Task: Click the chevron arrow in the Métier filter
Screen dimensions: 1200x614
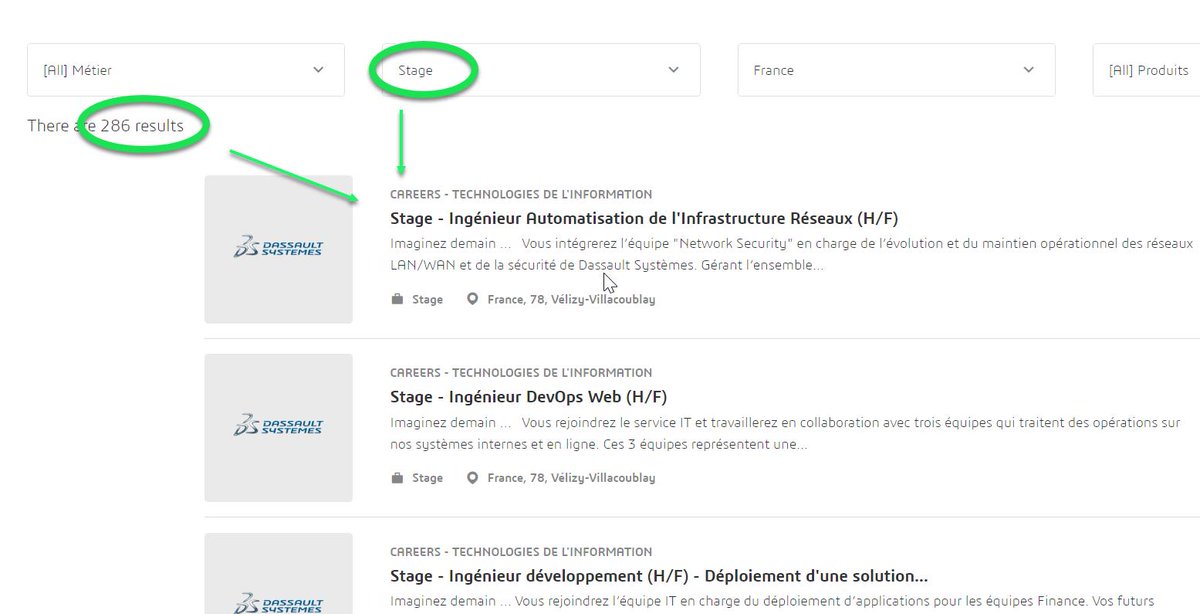Action: [x=318, y=70]
